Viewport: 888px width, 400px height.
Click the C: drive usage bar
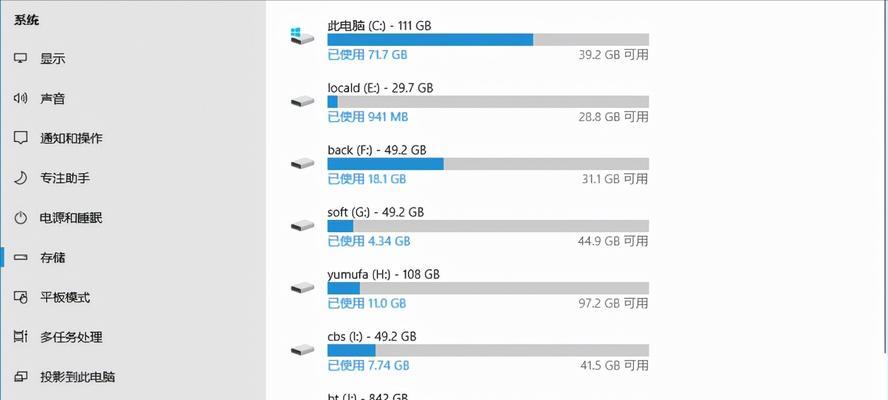click(x=488, y=40)
